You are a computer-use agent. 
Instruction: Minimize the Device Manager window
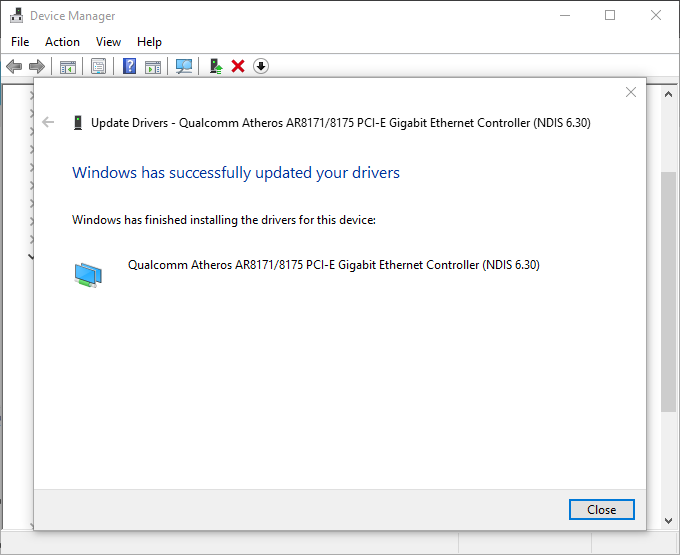pyautogui.click(x=565, y=15)
